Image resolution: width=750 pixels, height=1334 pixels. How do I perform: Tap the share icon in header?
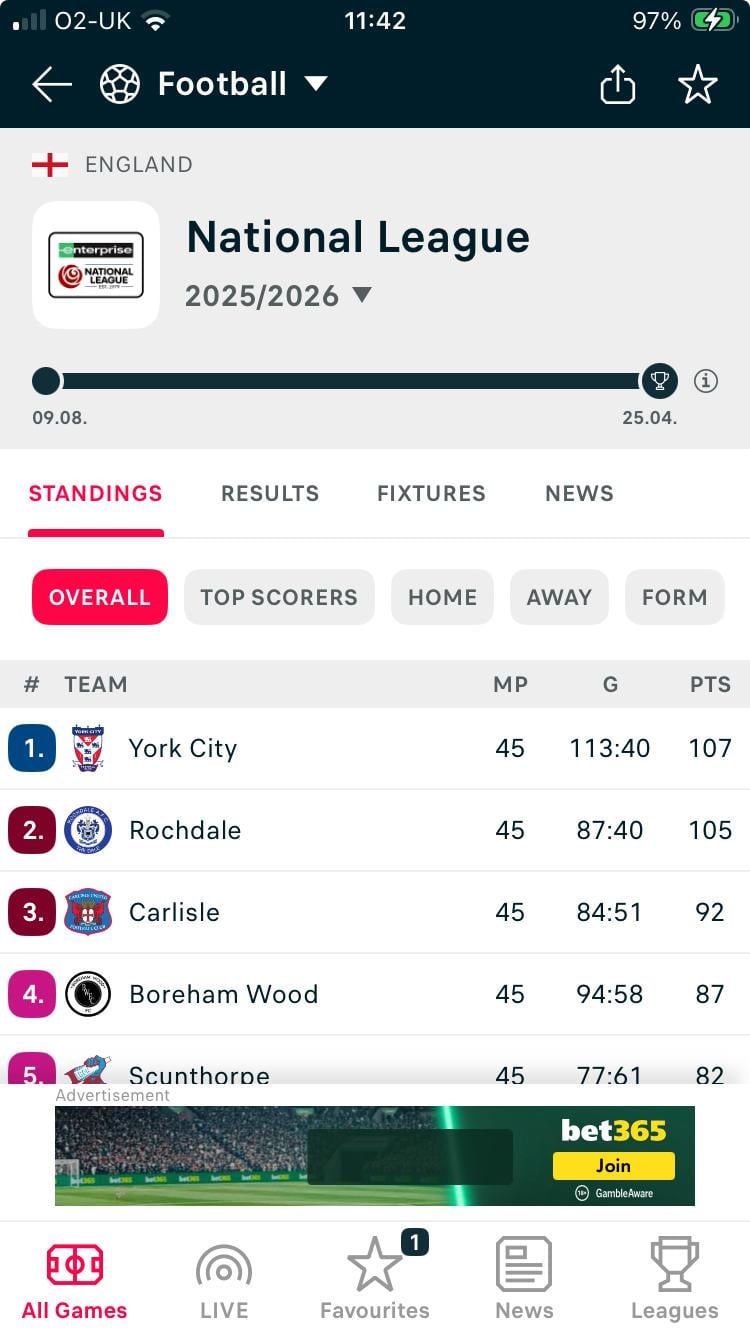pyautogui.click(x=617, y=85)
